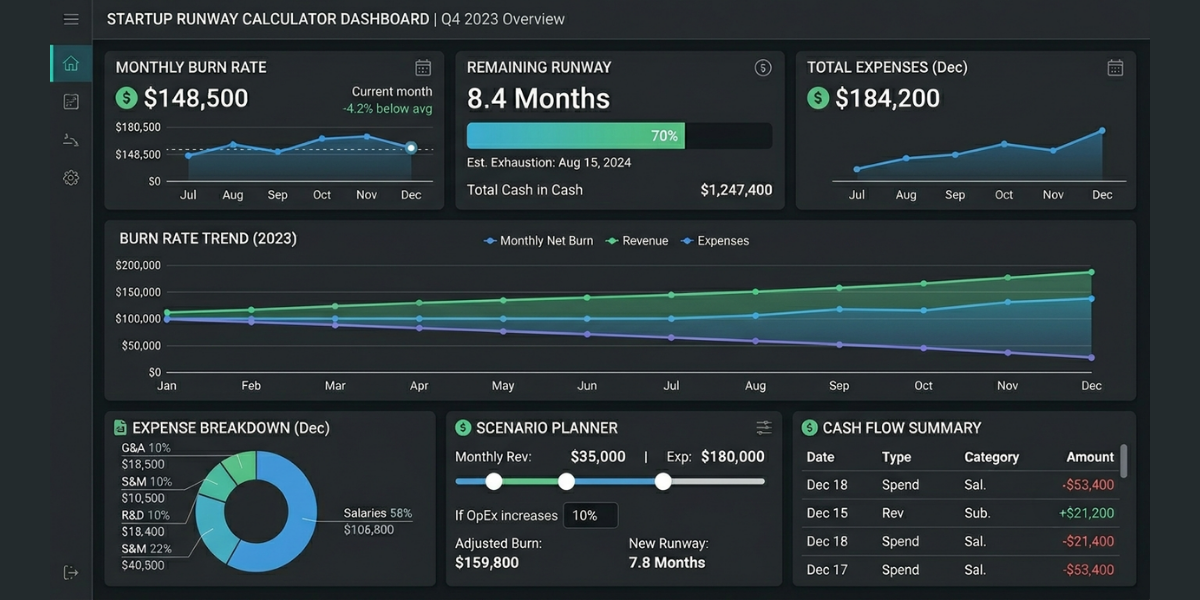Click the Expense Breakdown document icon
The image size is (1200, 600).
(121, 428)
